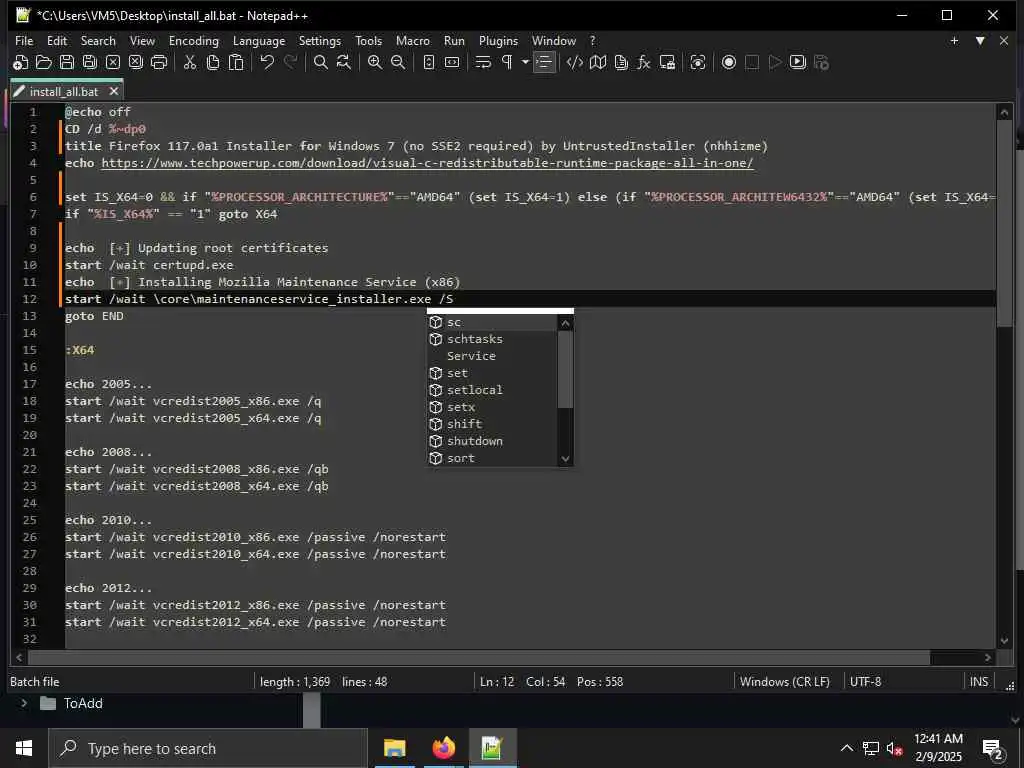Click the New file toolbar icon
The width and height of the screenshot is (1024, 768).
20,63
